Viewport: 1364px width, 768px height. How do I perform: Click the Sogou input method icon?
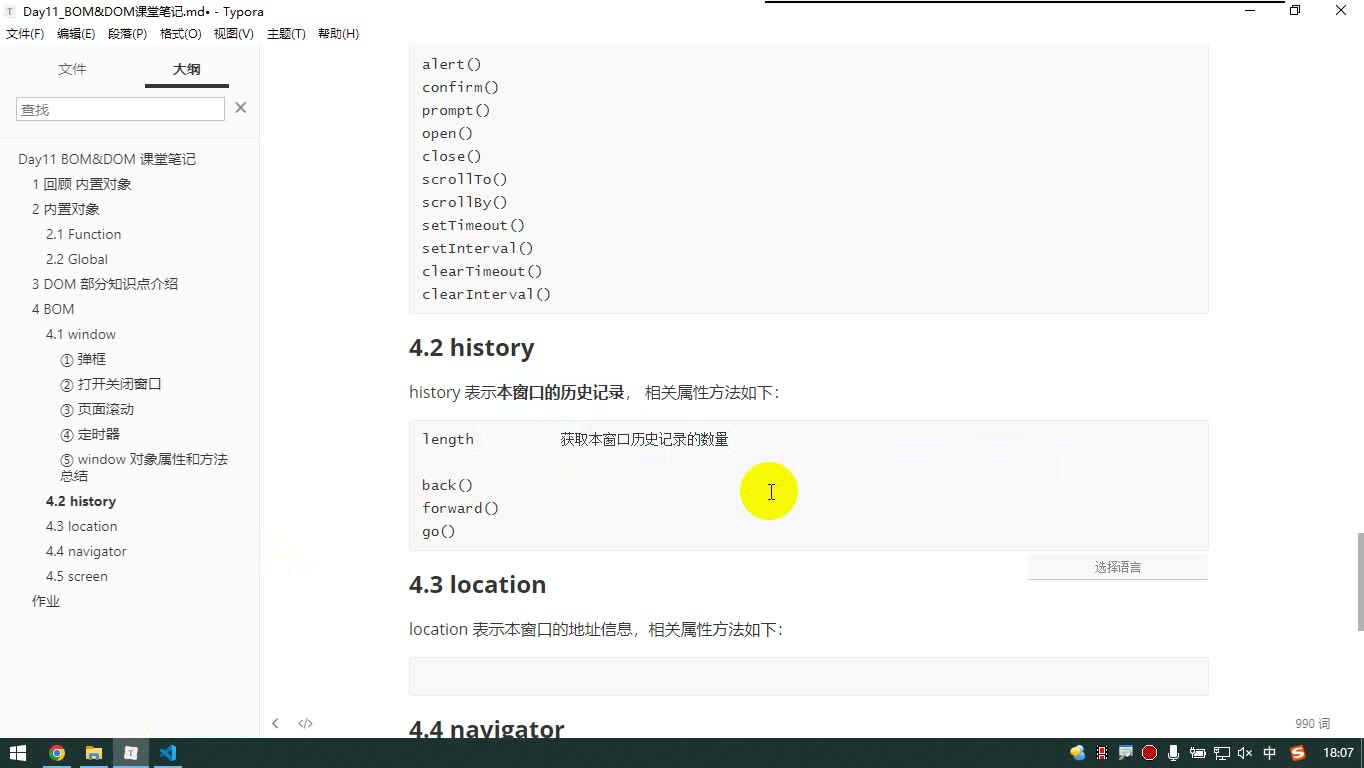(x=1298, y=753)
